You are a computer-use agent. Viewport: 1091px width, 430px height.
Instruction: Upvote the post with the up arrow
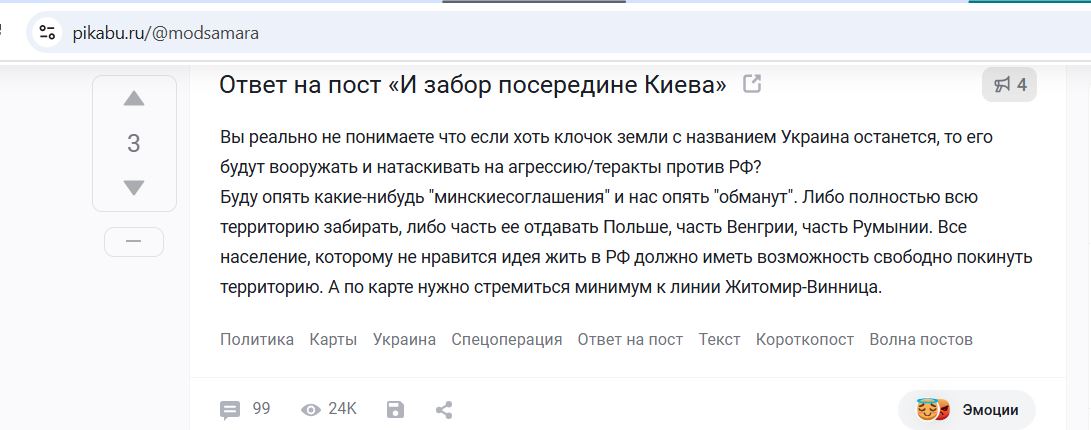point(134,99)
